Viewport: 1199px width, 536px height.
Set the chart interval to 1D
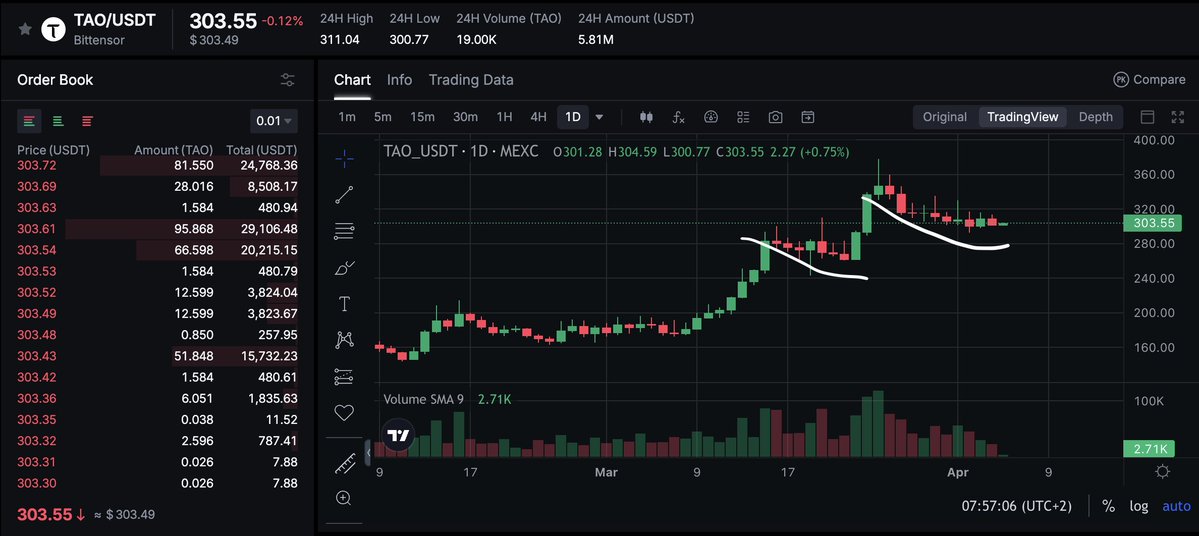pyautogui.click(x=572, y=117)
